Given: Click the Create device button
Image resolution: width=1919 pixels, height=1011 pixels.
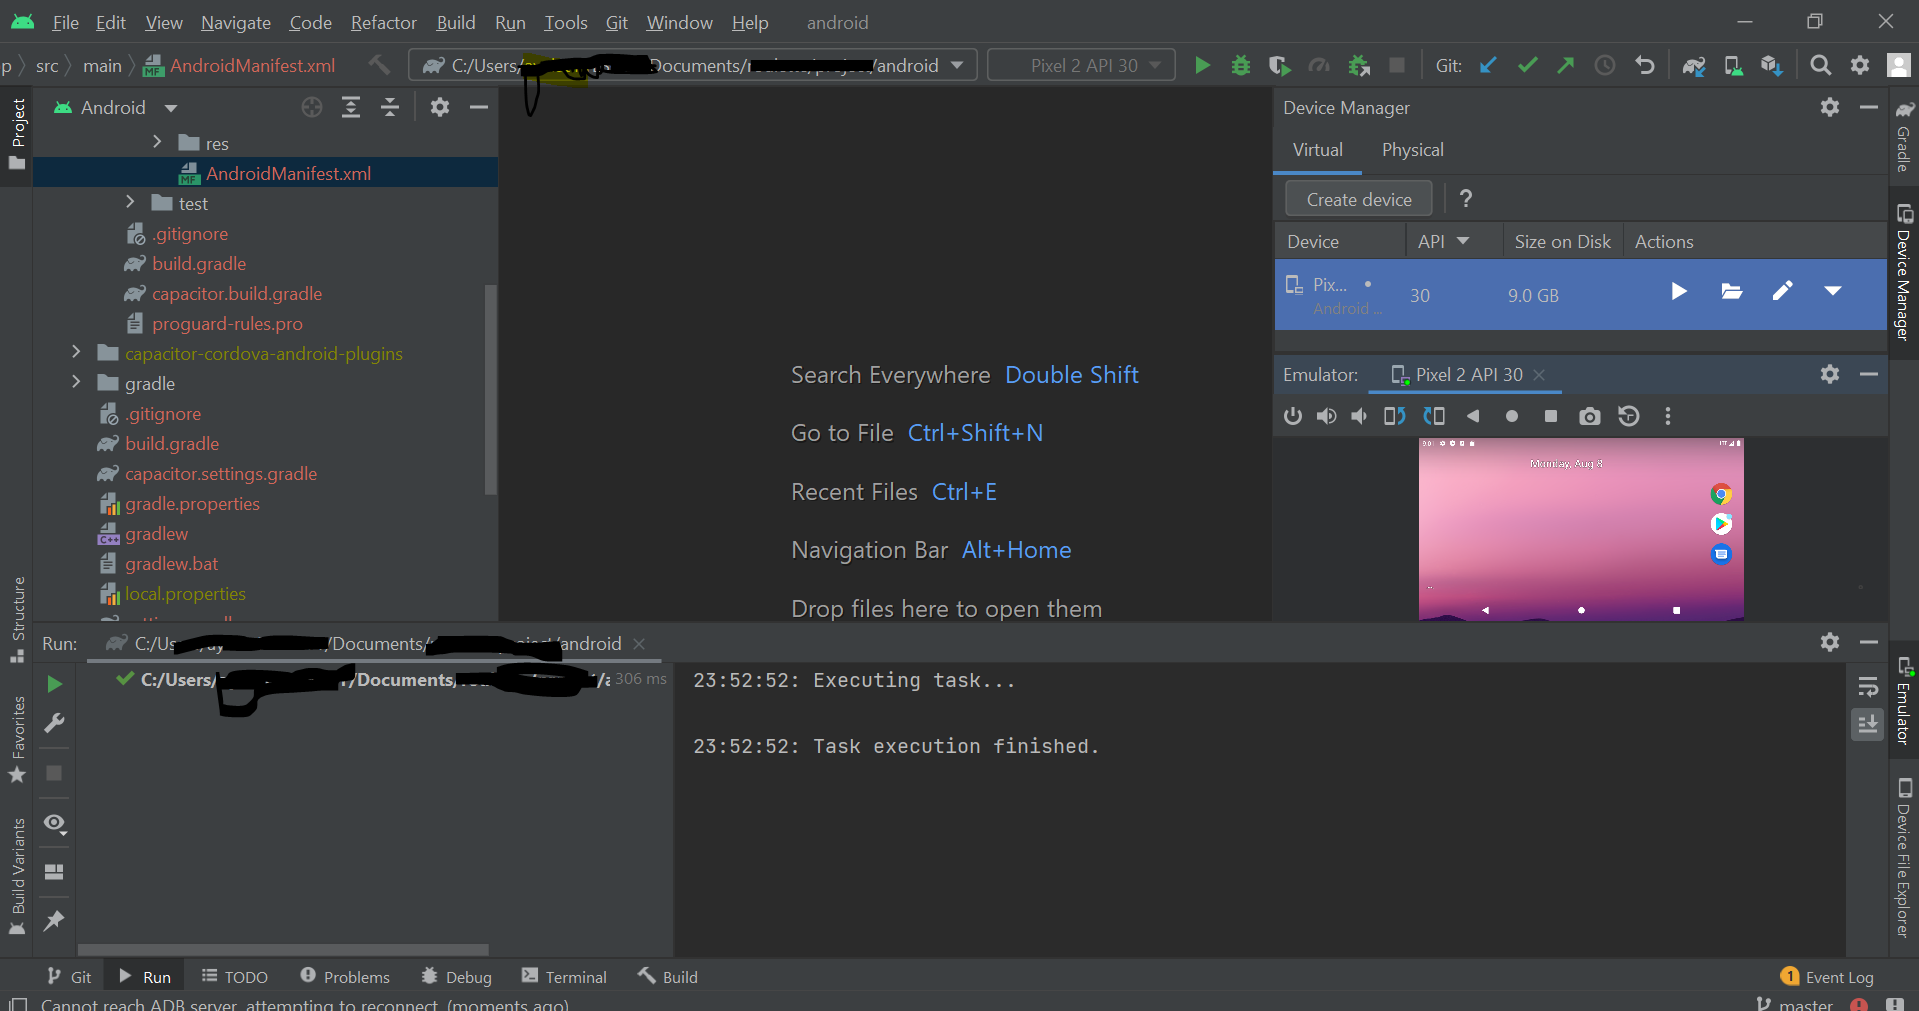Looking at the screenshot, I should click(1358, 199).
